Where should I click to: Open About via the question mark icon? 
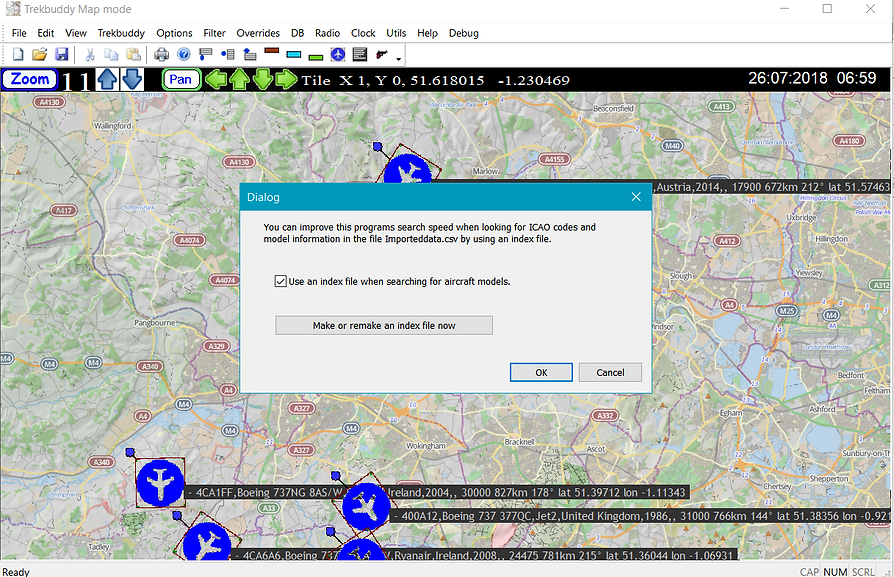184,55
